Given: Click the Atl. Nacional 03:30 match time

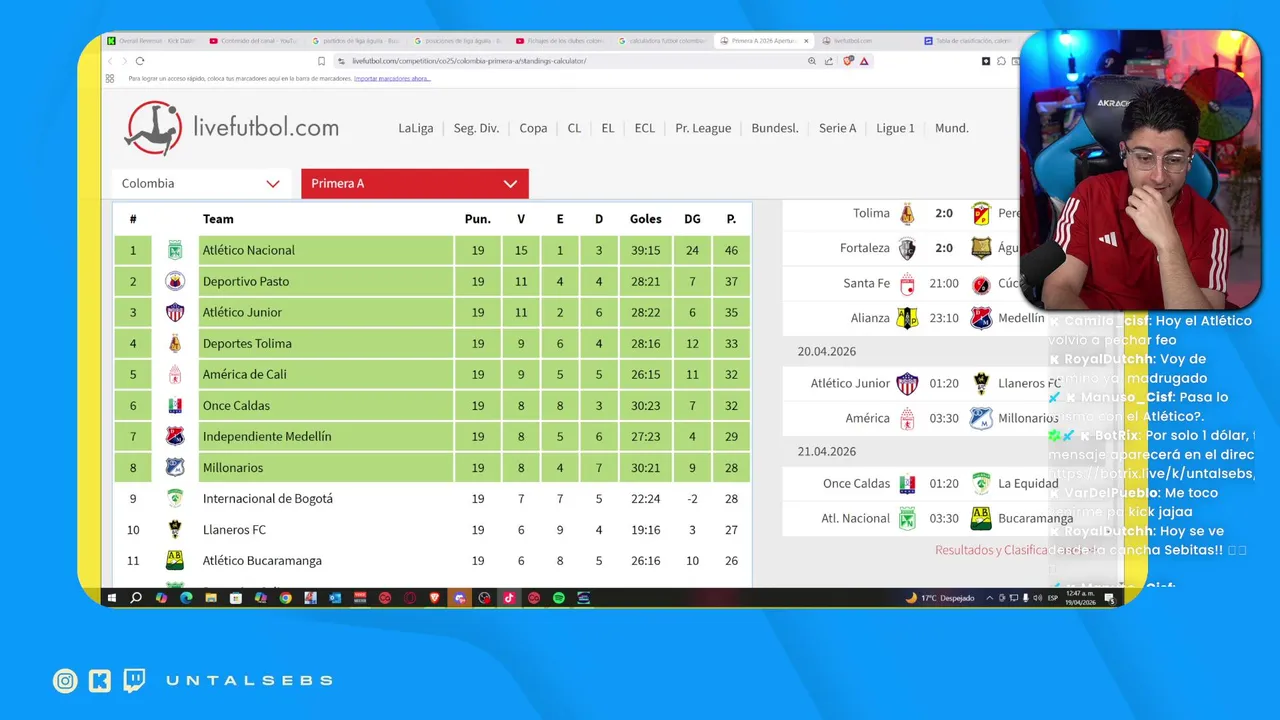Looking at the screenshot, I should [x=944, y=518].
